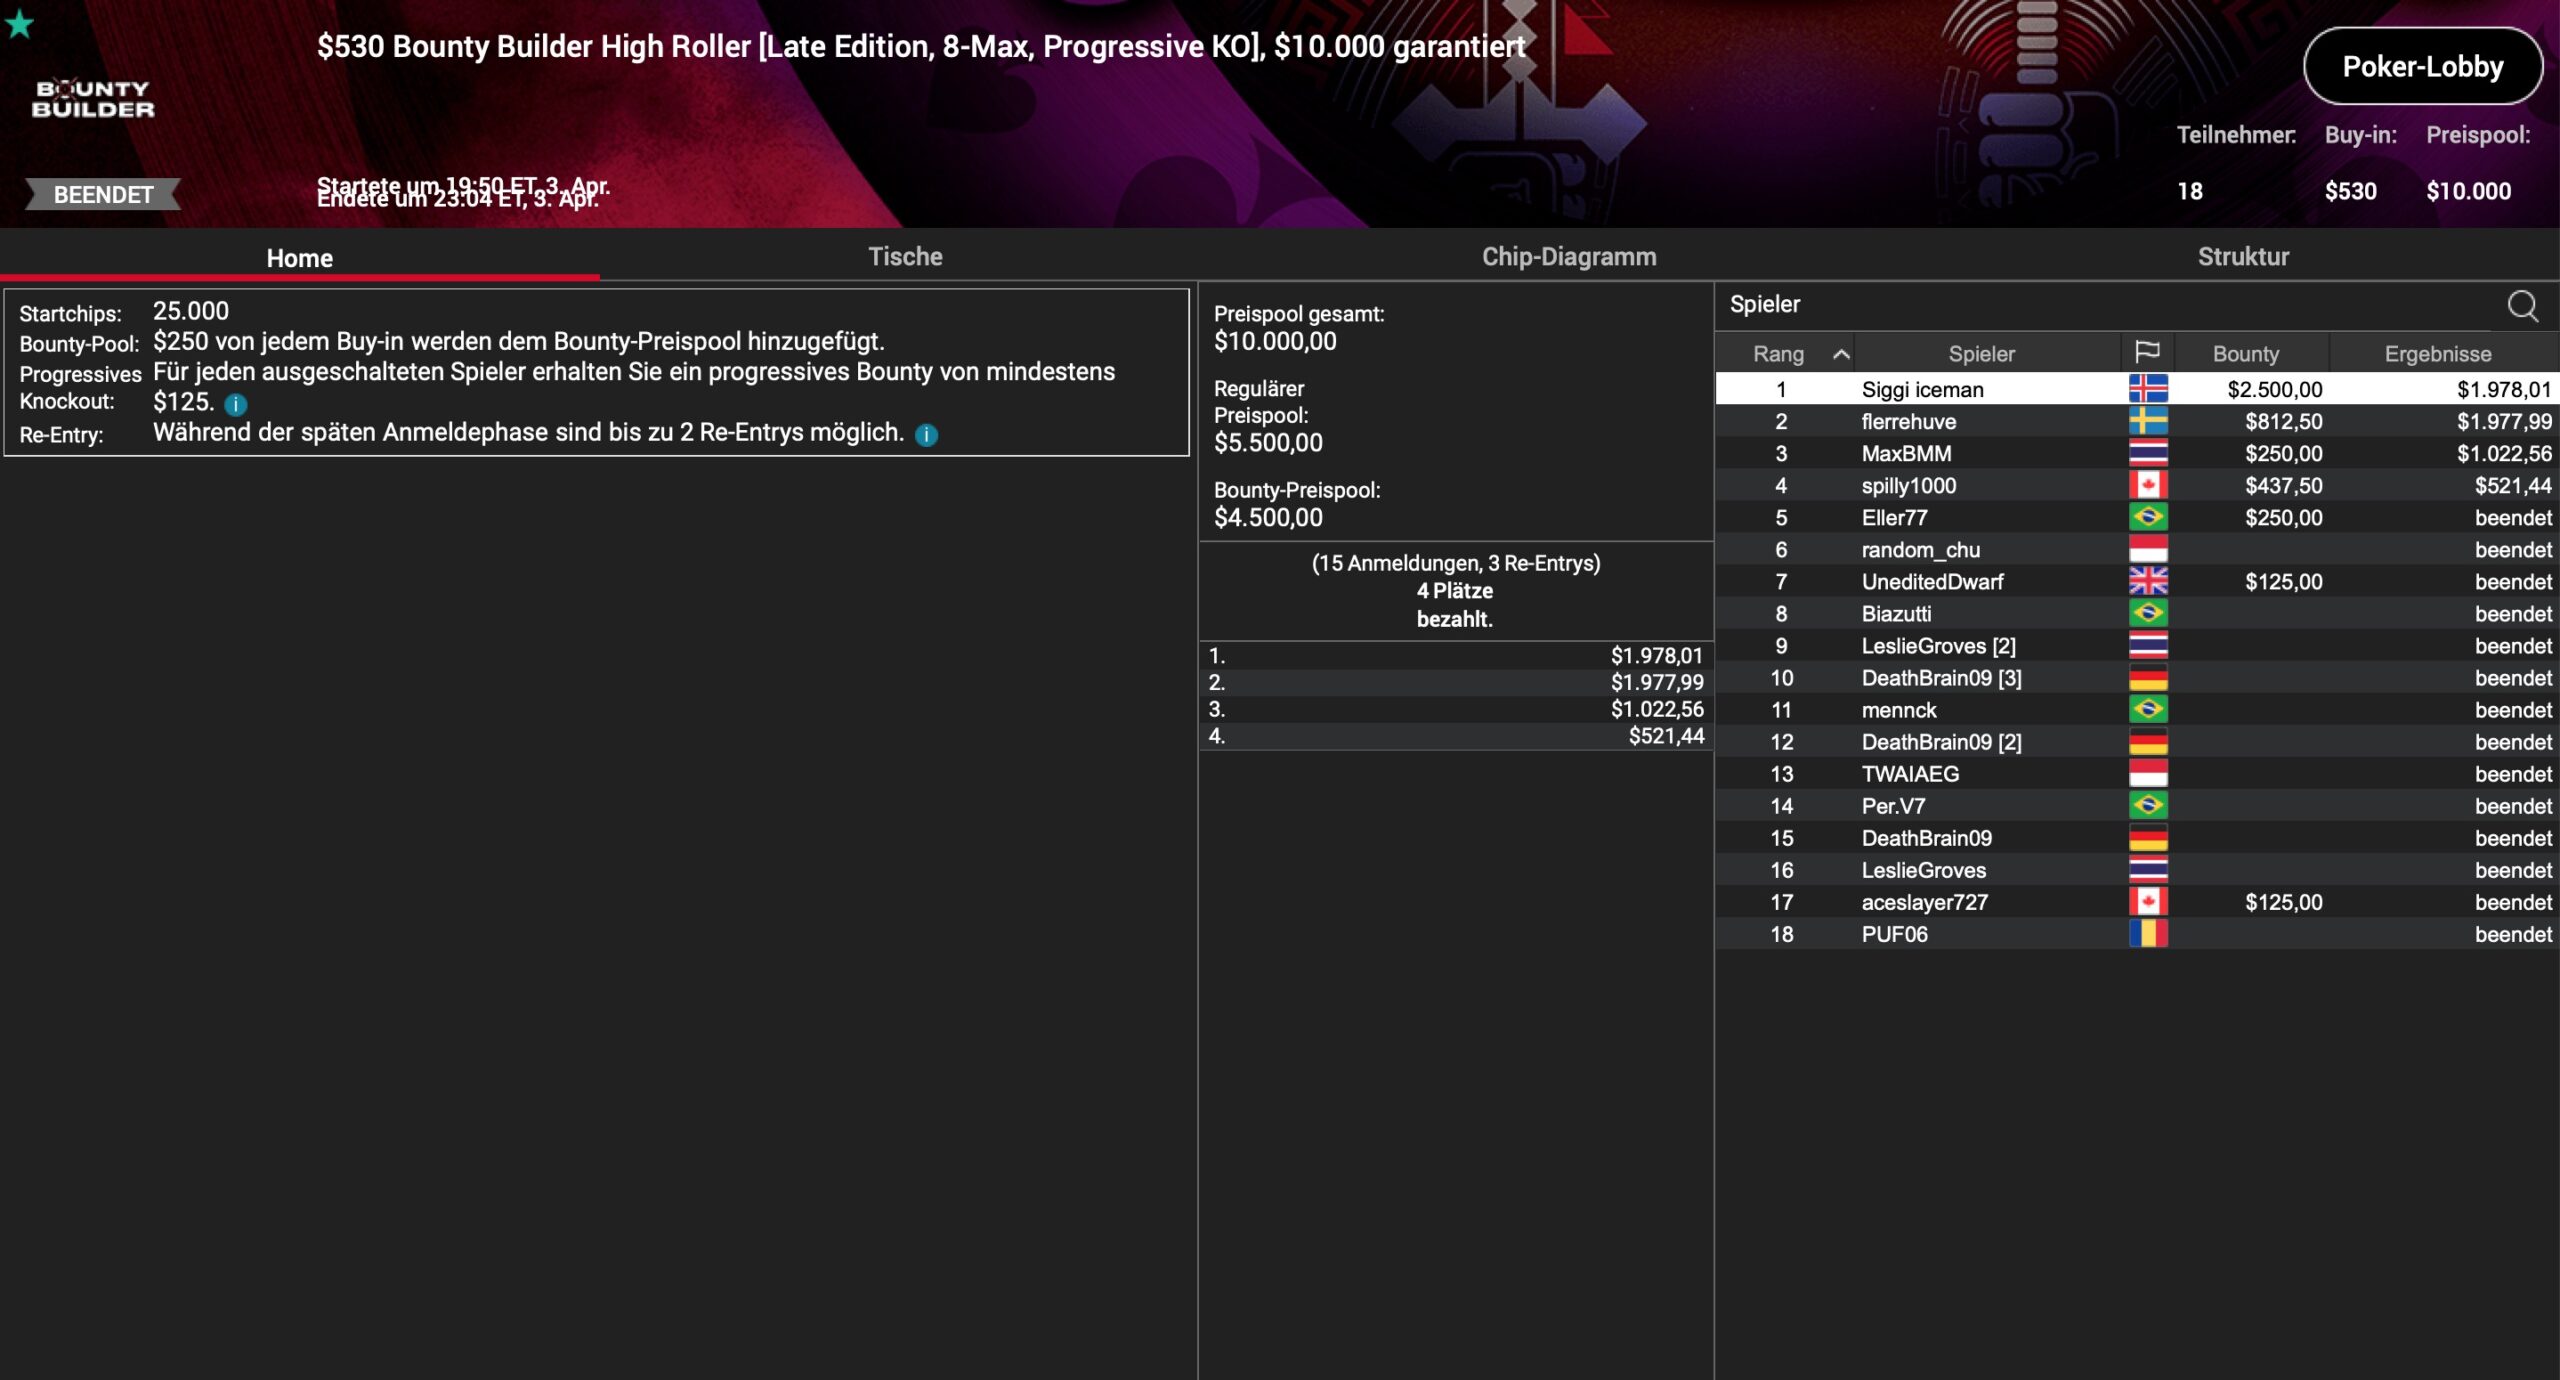Open the Chip-Diagramm tab

pyautogui.click(x=1568, y=257)
